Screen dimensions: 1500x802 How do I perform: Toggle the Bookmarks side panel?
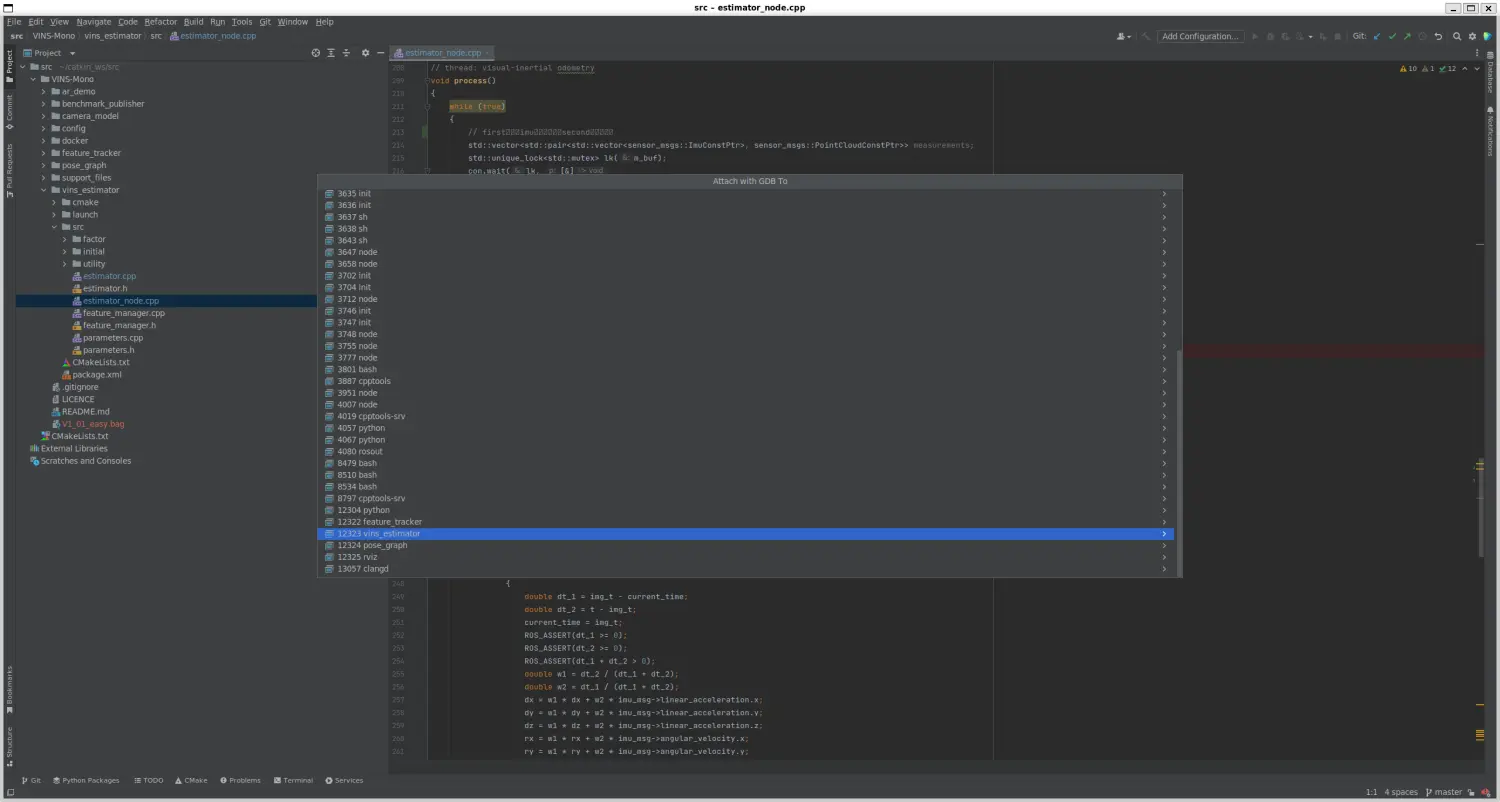[x=10, y=687]
